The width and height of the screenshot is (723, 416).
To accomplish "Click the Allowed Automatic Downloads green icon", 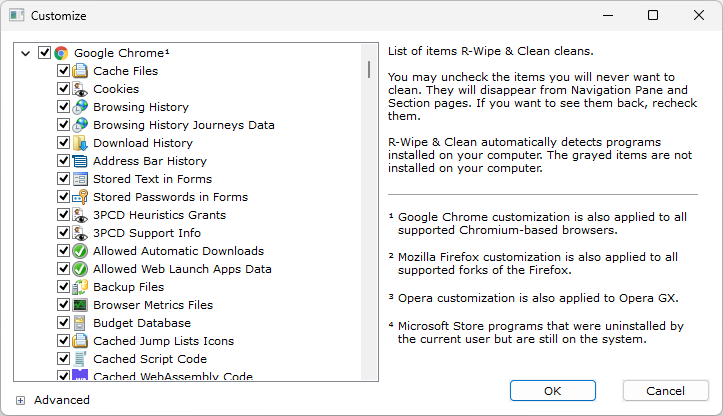I will [80, 251].
